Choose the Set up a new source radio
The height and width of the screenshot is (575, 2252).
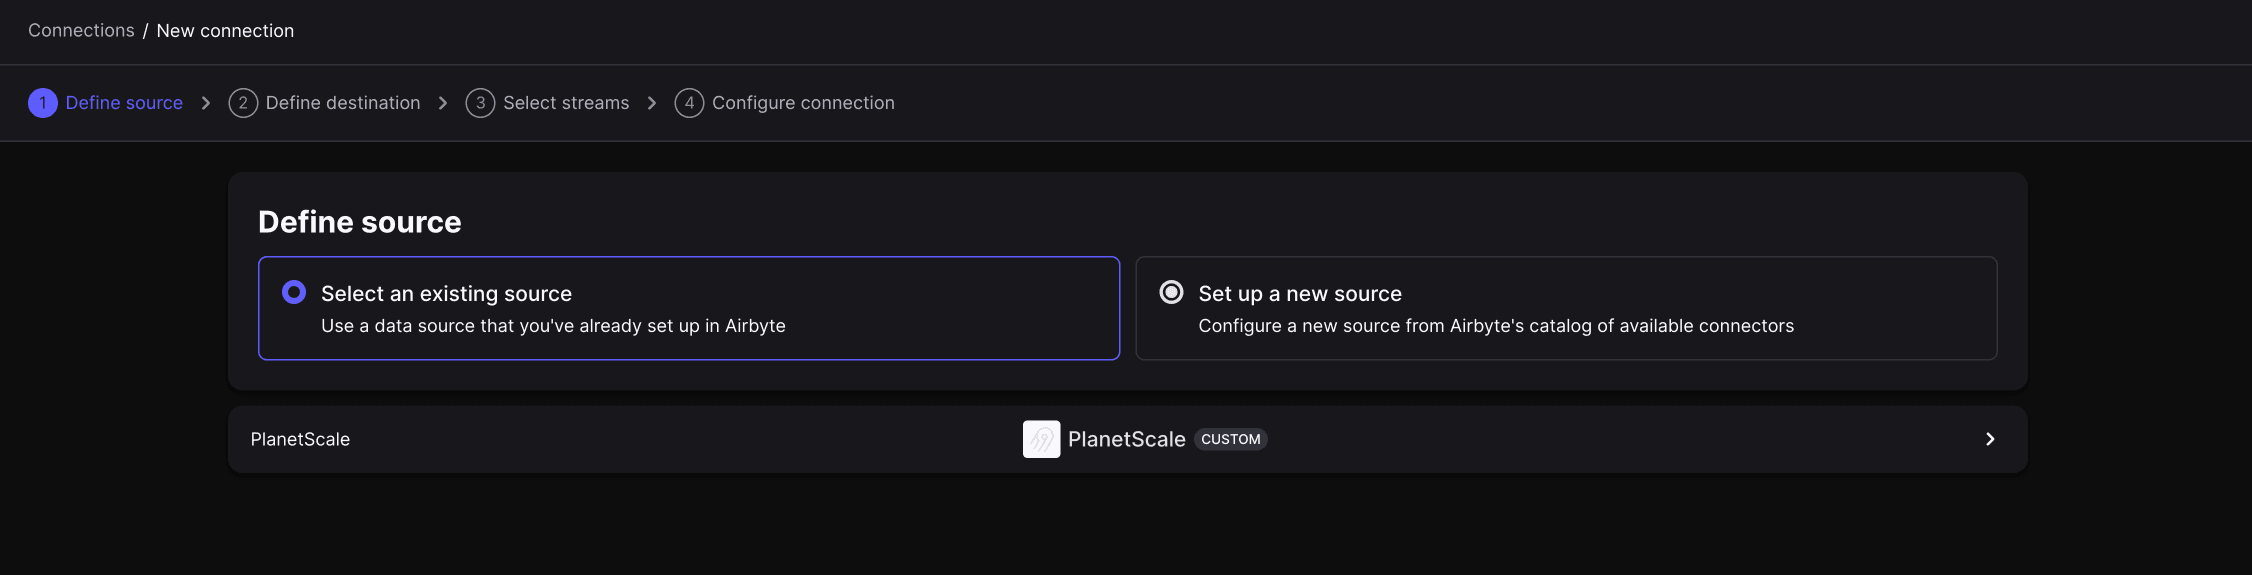[1171, 292]
